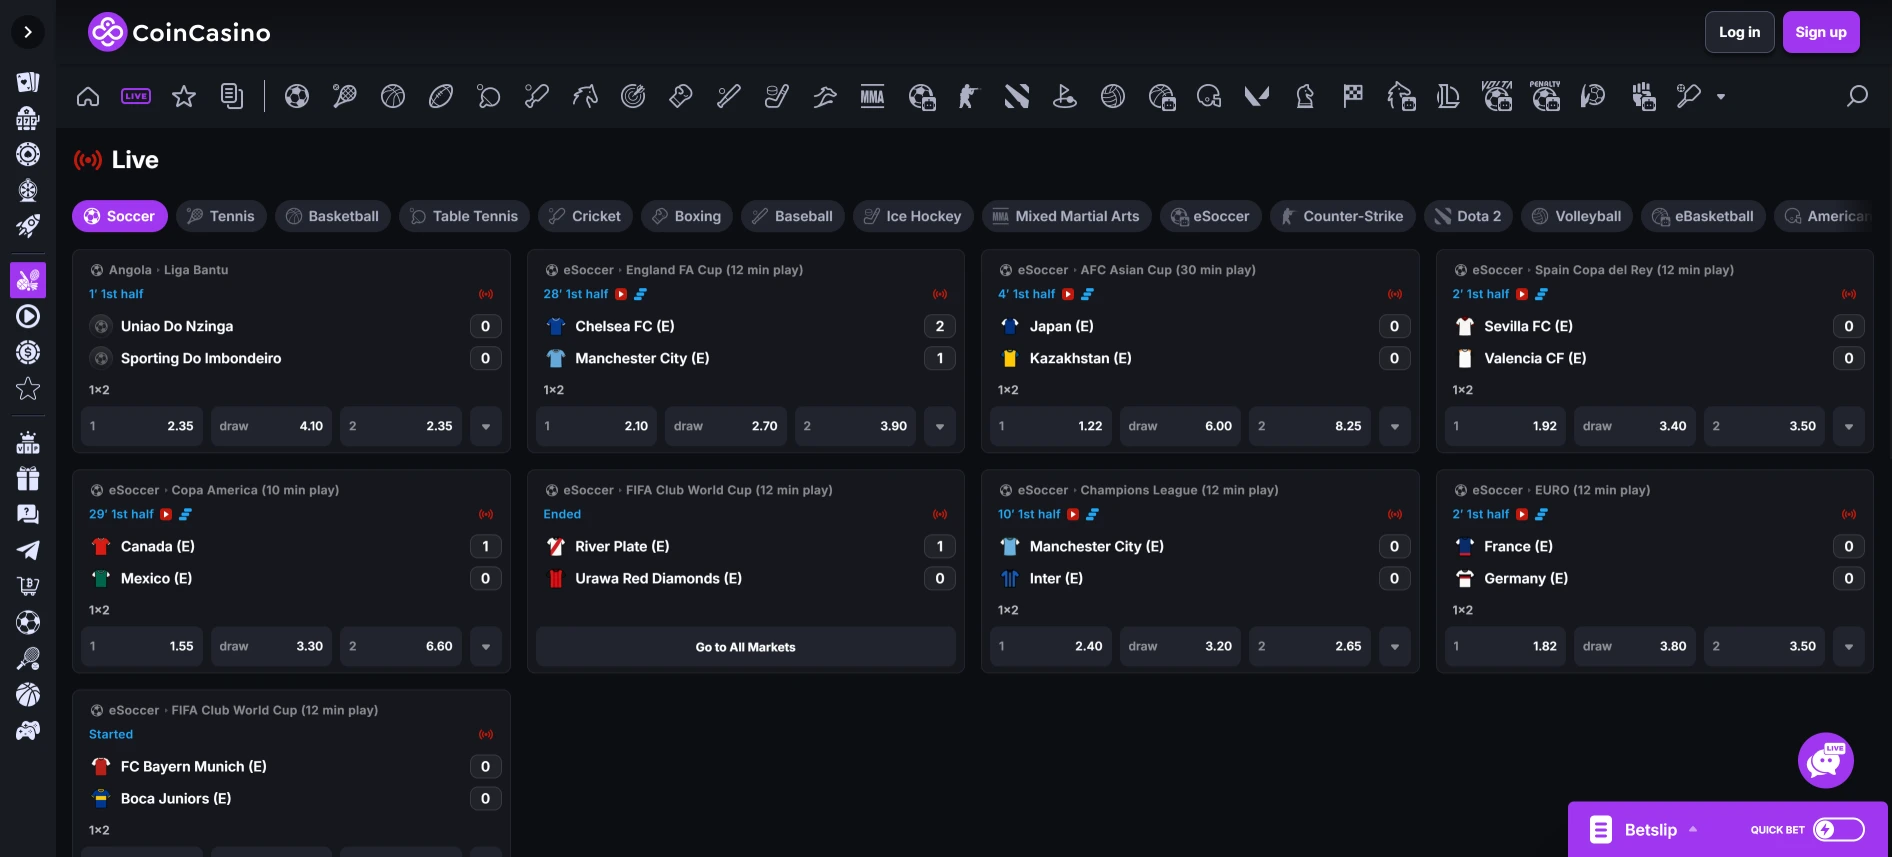Open game controller icon in left sidebar
Viewport: 1892px width, 857px height.
[28, 730]
